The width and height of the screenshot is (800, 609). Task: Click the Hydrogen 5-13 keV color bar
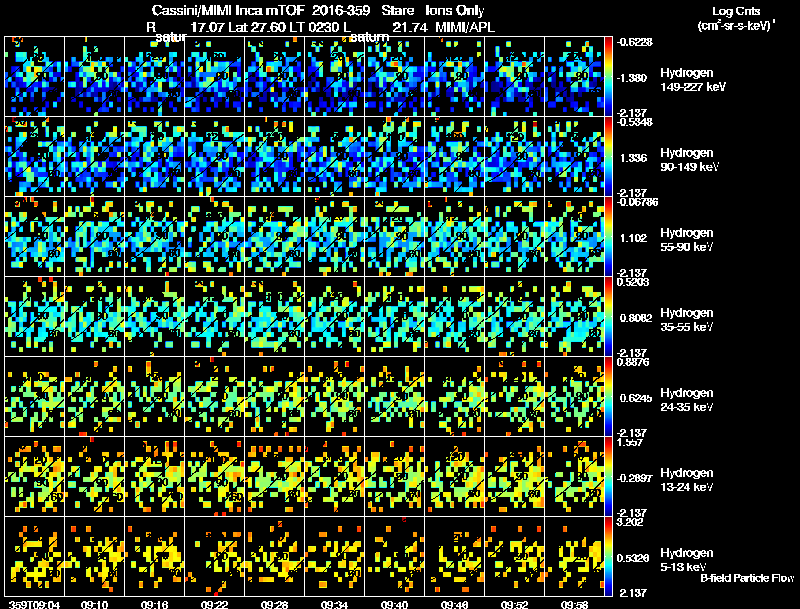click(x=608, y=556)
